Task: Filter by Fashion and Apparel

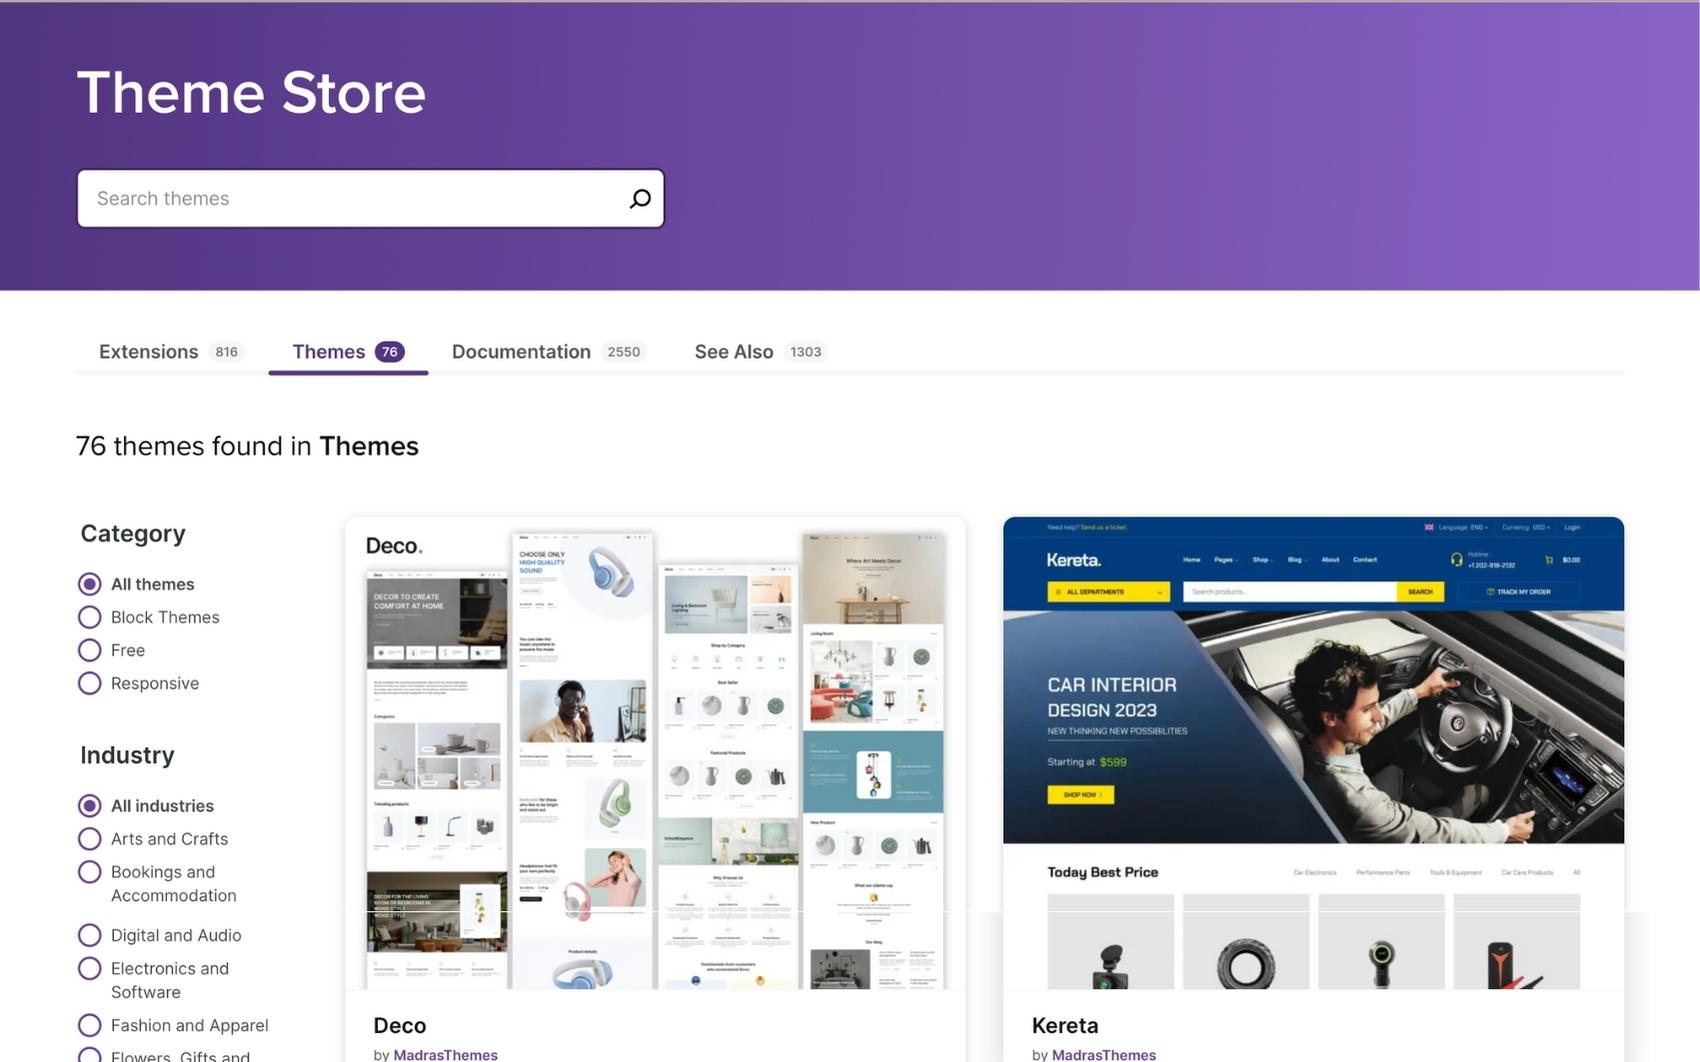Action: pos(90,1025)
